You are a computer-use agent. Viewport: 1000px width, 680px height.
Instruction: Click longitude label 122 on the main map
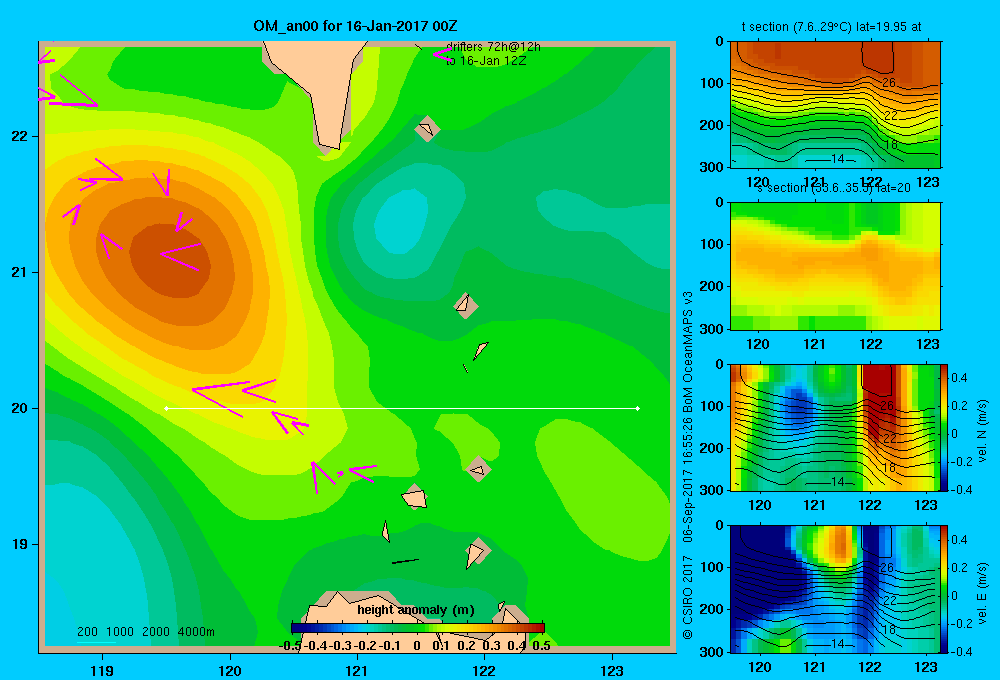click(484, 670)
